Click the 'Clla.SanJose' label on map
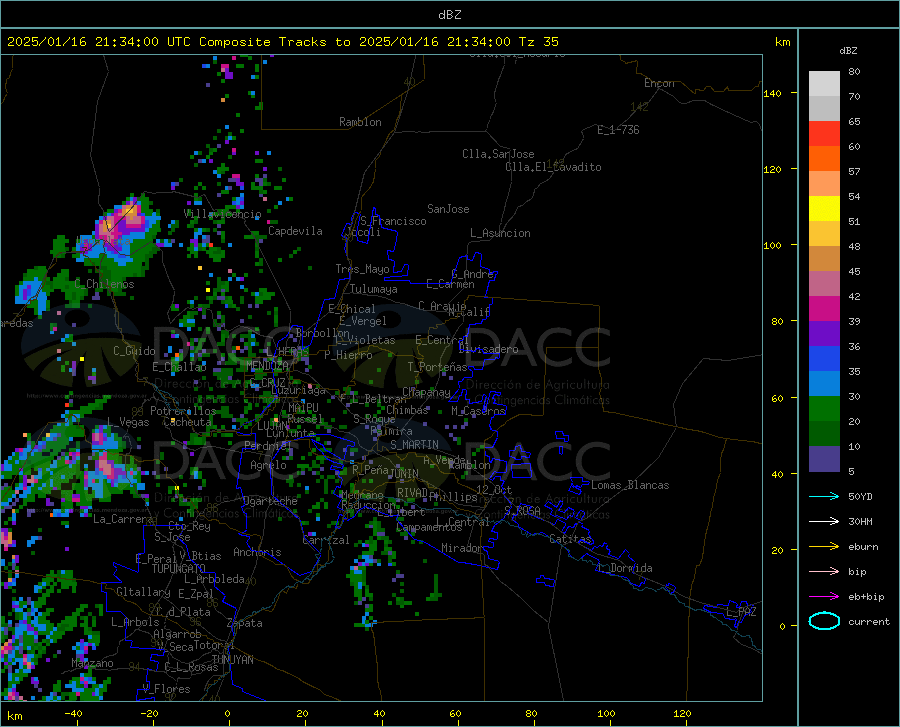900x727 pixels. 498,154
